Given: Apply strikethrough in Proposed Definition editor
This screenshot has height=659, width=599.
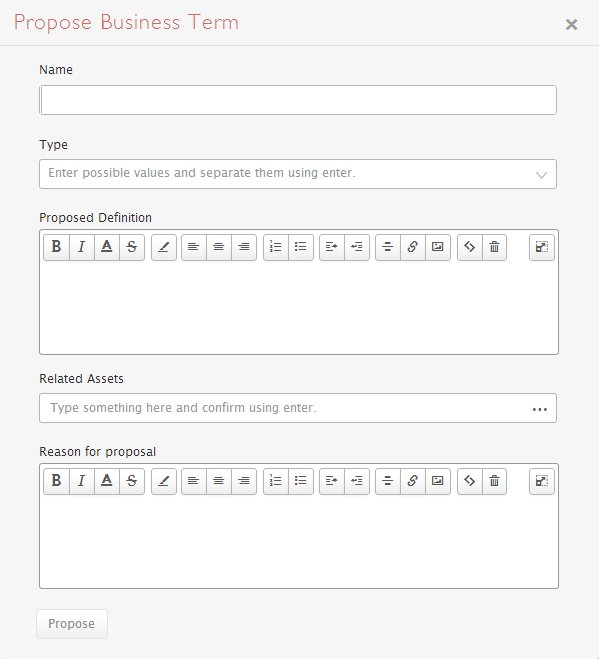Looking at the screenshot, I should click(132, 247).
